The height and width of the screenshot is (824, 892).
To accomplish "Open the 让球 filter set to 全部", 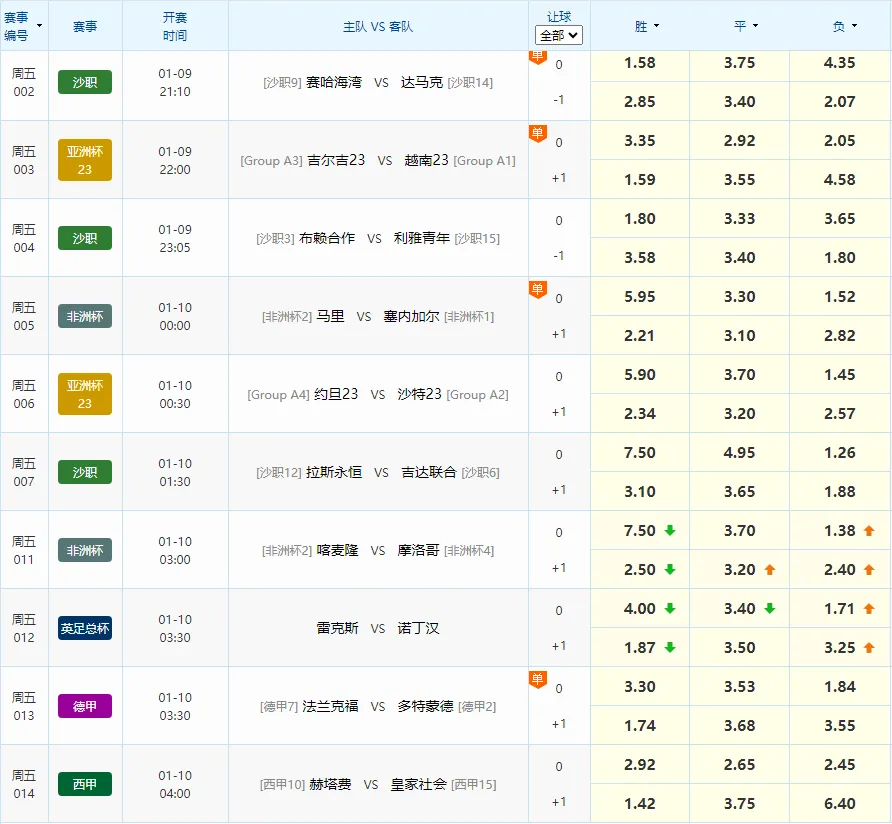I will (x=559, y=35).
